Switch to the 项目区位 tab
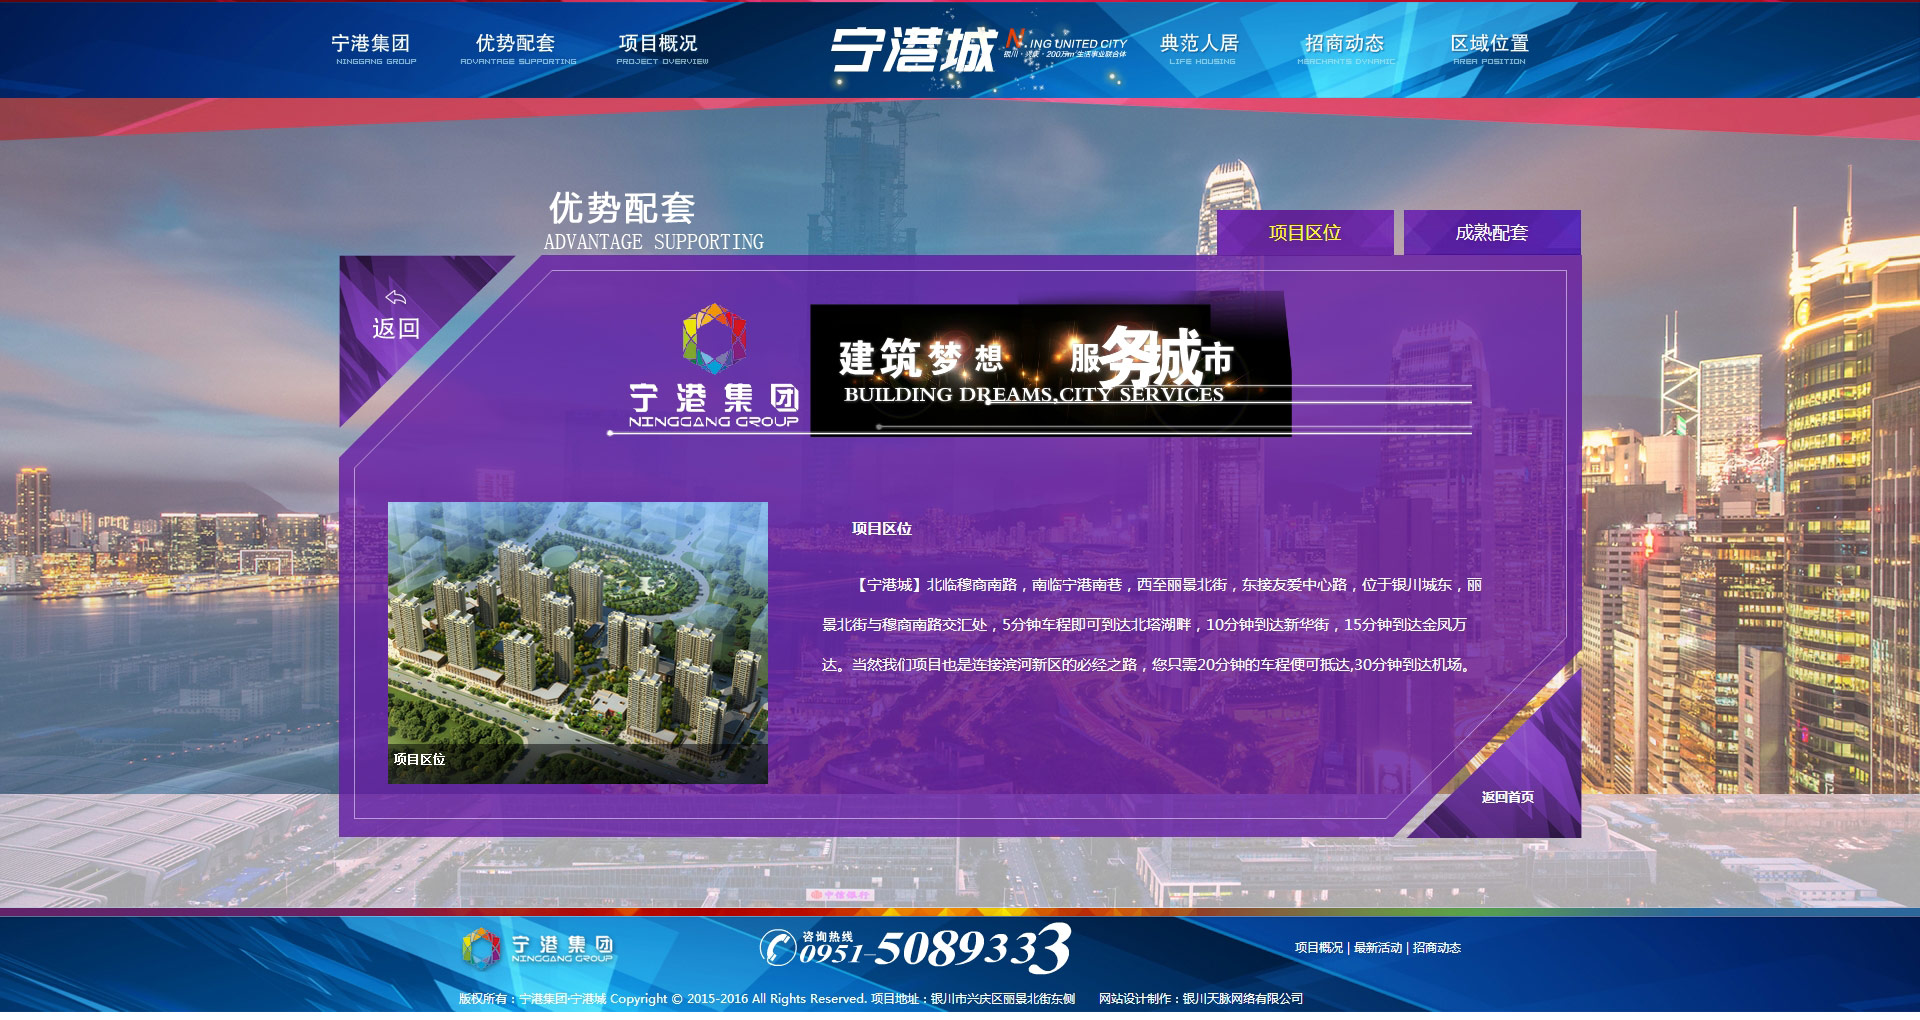The height and width of the screenshot is (1020, 1920). tap(1304, 233)
